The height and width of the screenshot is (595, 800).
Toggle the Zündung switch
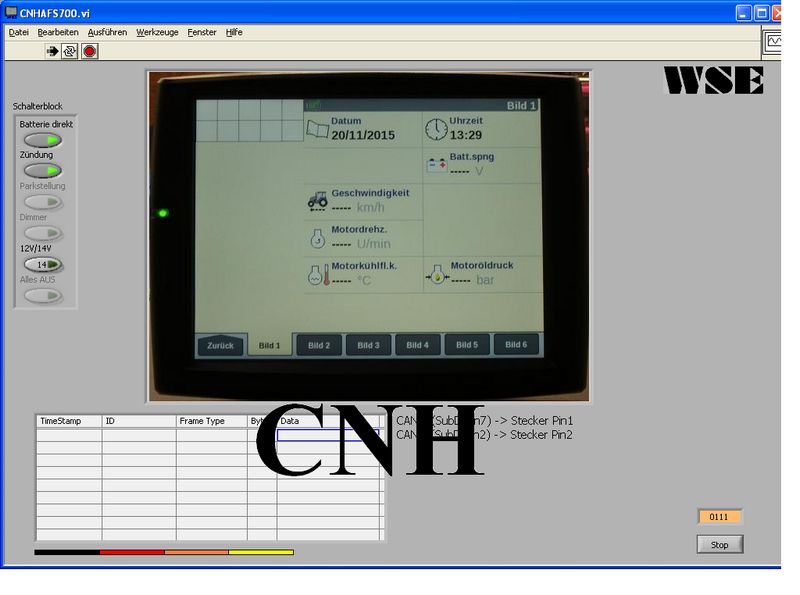43,170
